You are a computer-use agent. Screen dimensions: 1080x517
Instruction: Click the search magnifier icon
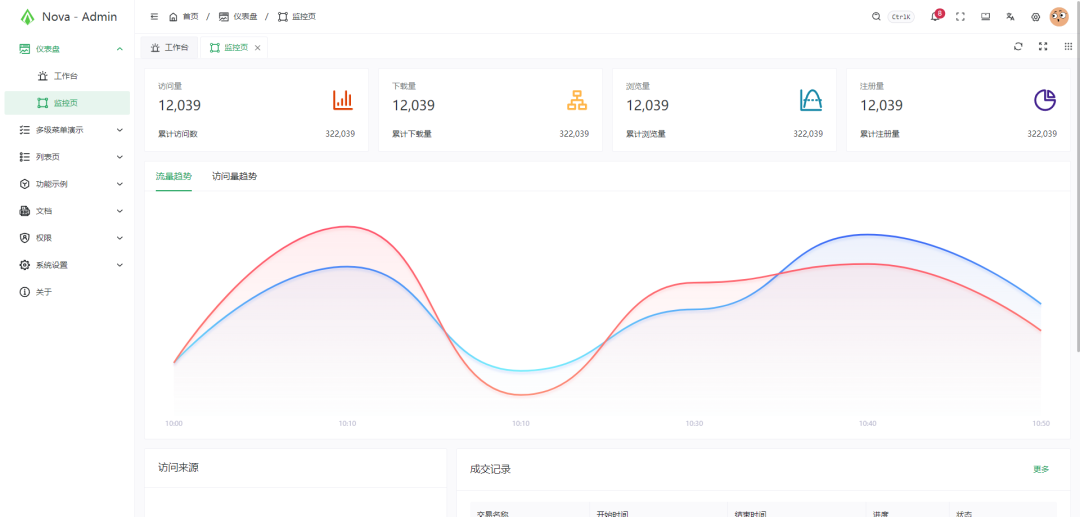877,17
